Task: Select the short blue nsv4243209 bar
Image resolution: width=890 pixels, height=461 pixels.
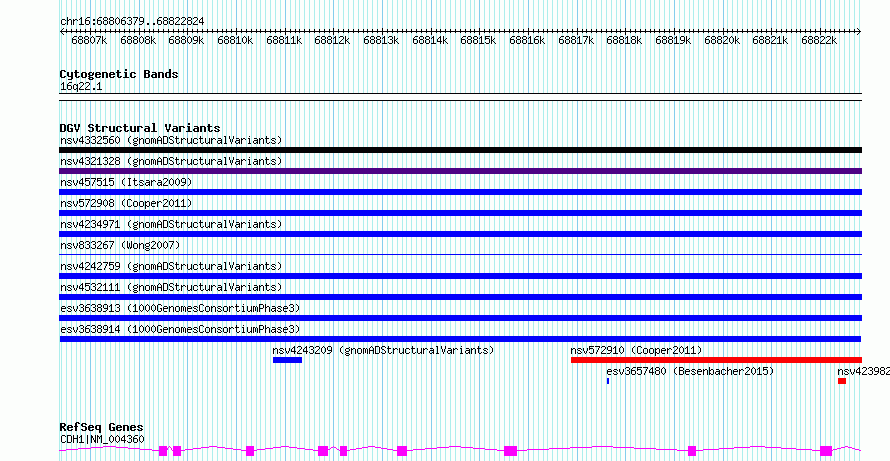Action: pyautogui.click(x=287, y=360)
